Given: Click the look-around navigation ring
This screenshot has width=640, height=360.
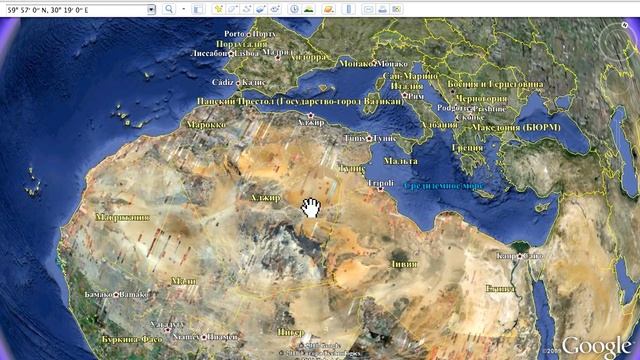Looking at the screenshot, I should (x=618, y=43).
